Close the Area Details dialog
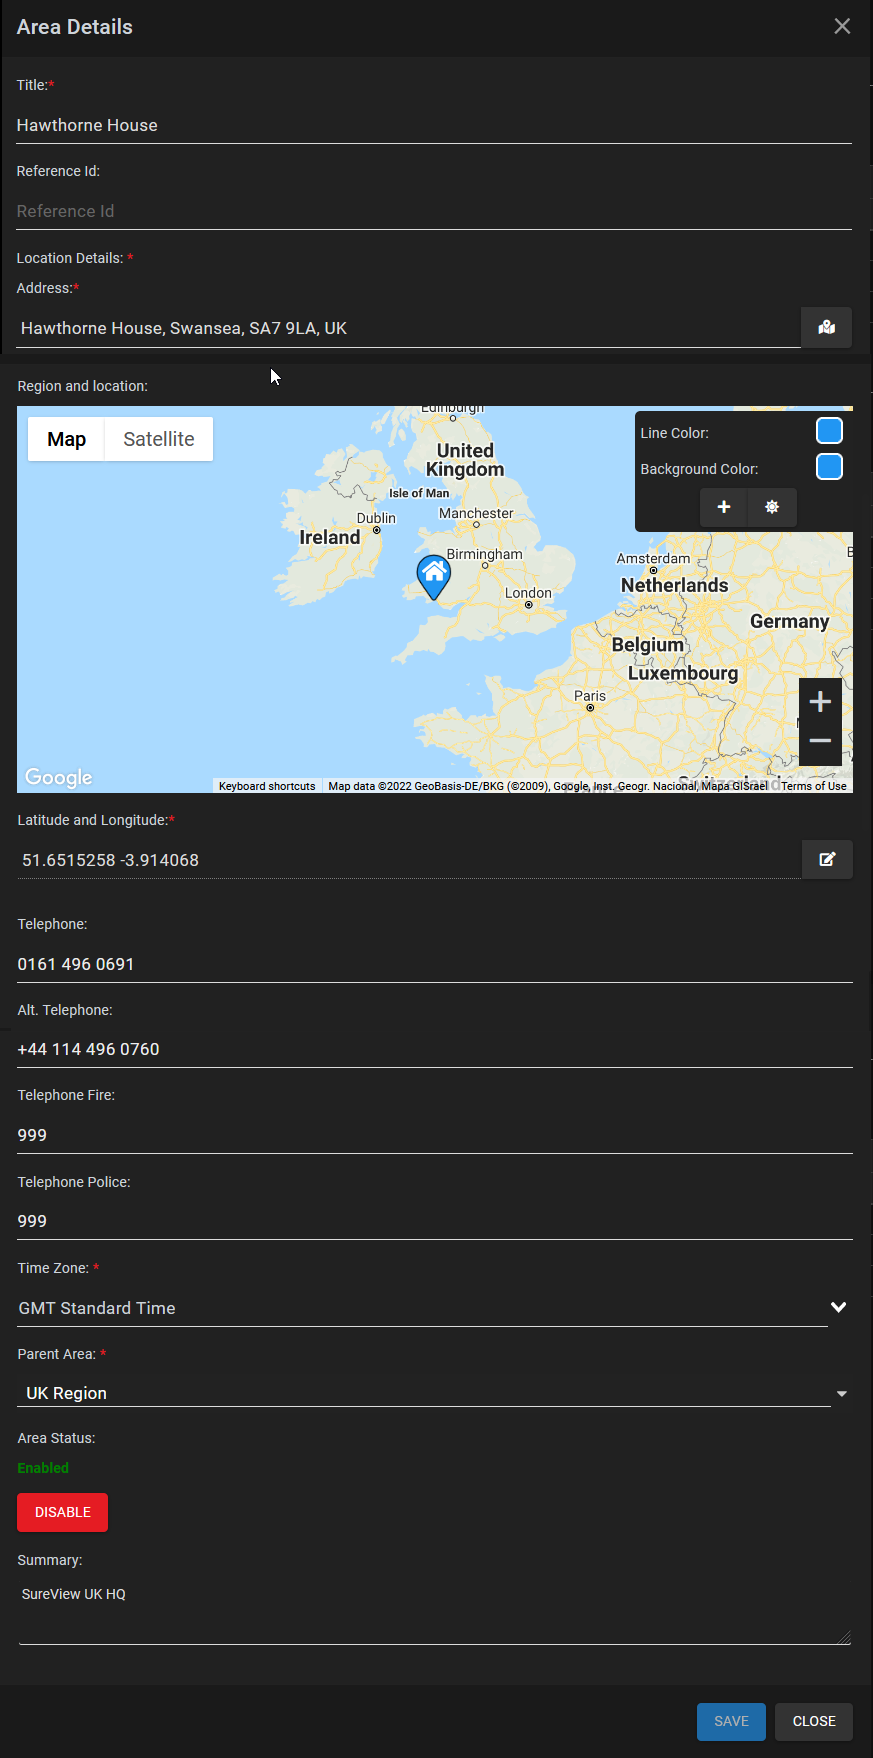The height and width of the screenshot is (1758, 873). tap(842, 27)
